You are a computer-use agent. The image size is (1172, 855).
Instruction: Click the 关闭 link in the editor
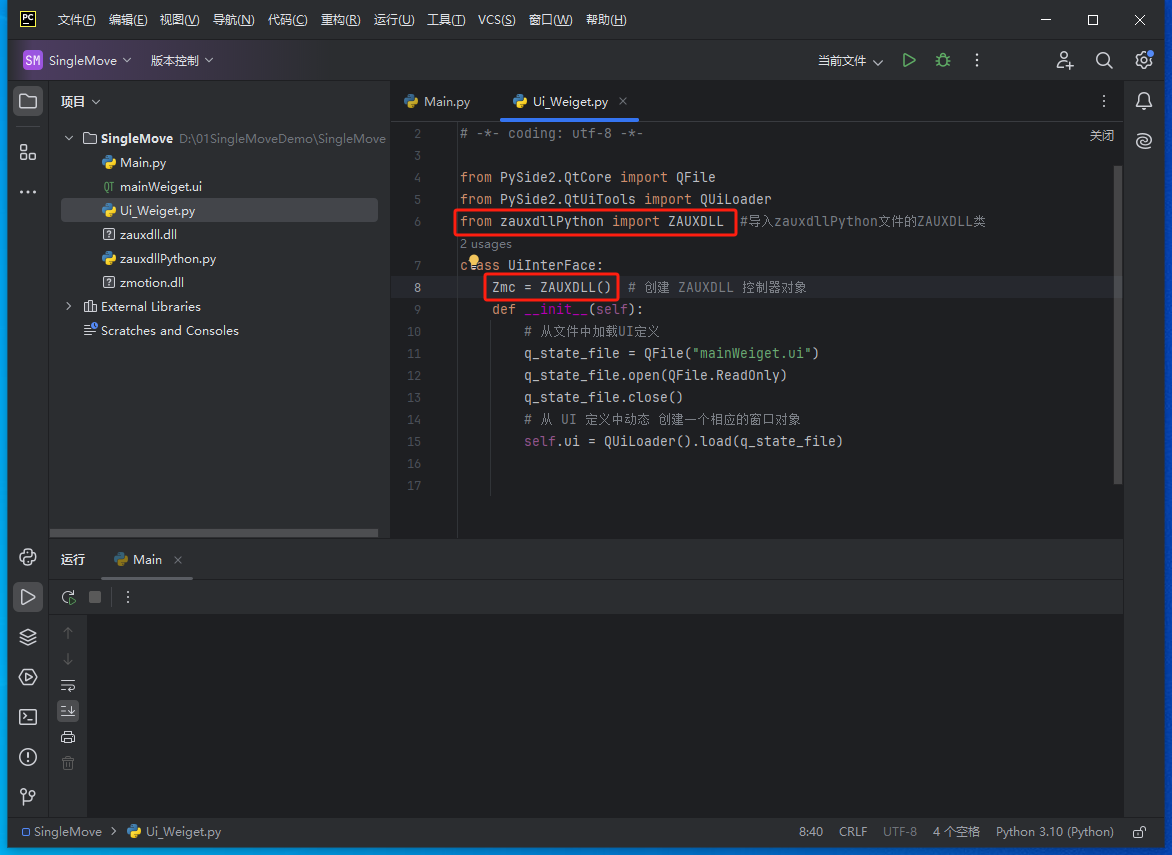pyautogui.click(x=1101, y=136)
